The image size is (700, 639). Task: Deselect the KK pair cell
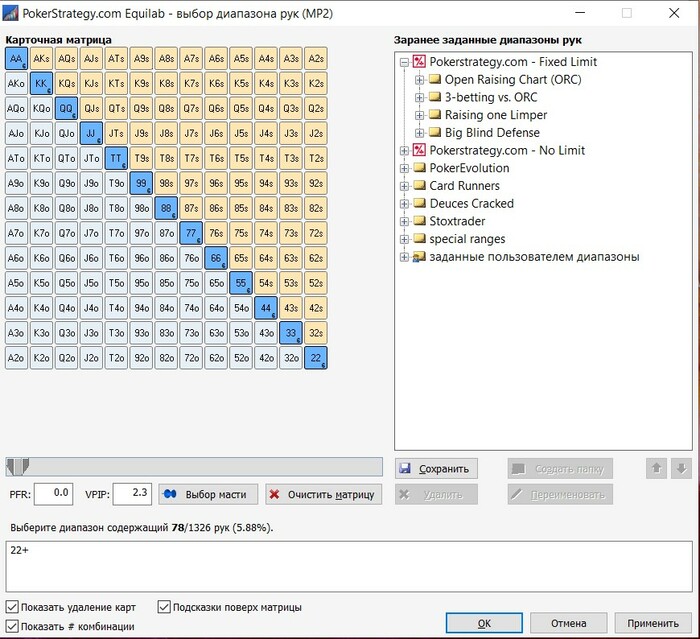(42, 84)
